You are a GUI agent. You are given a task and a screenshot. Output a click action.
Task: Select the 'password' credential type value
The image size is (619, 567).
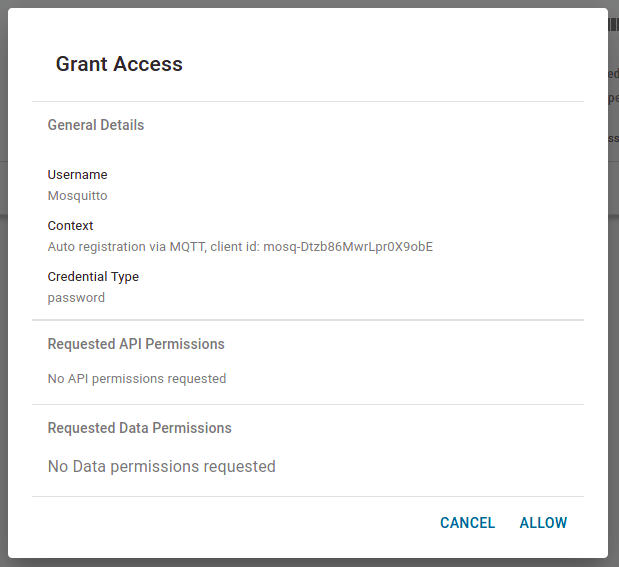[76, 298]
